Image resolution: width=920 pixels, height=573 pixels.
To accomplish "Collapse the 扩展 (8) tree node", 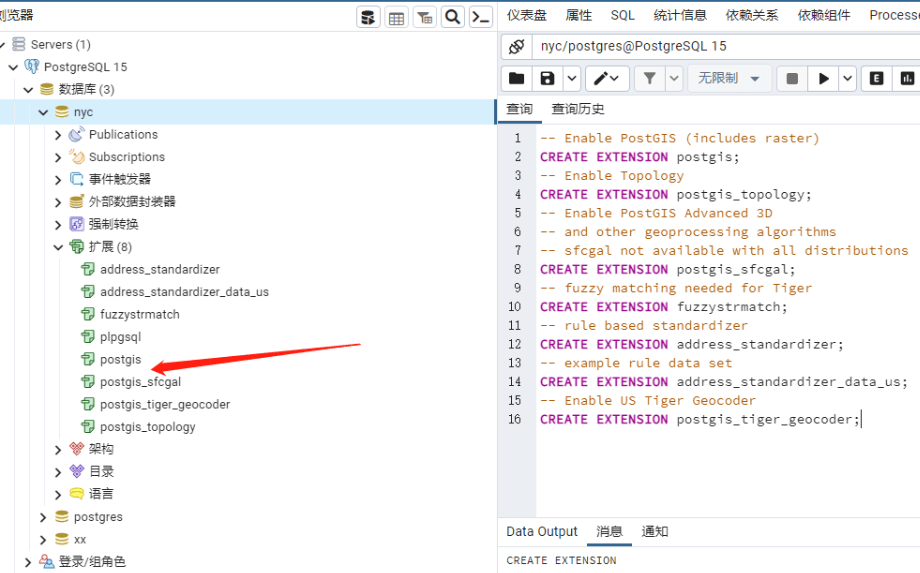I will 59,247.
